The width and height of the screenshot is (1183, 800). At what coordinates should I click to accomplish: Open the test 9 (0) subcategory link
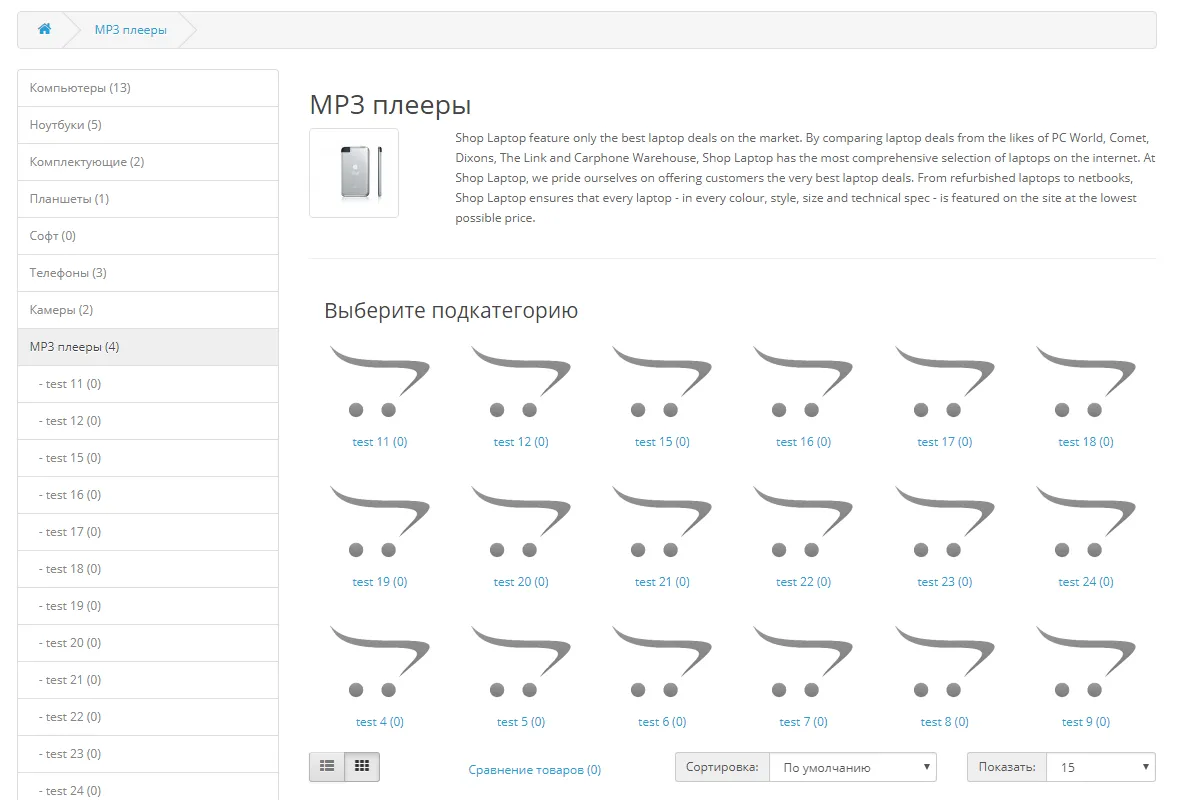click(x=1086, y=722)
